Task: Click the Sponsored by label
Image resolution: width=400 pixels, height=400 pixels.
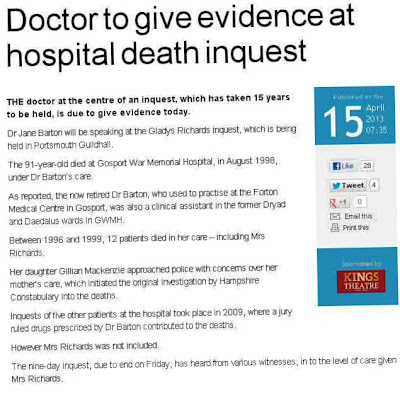Action: [361, 264]
